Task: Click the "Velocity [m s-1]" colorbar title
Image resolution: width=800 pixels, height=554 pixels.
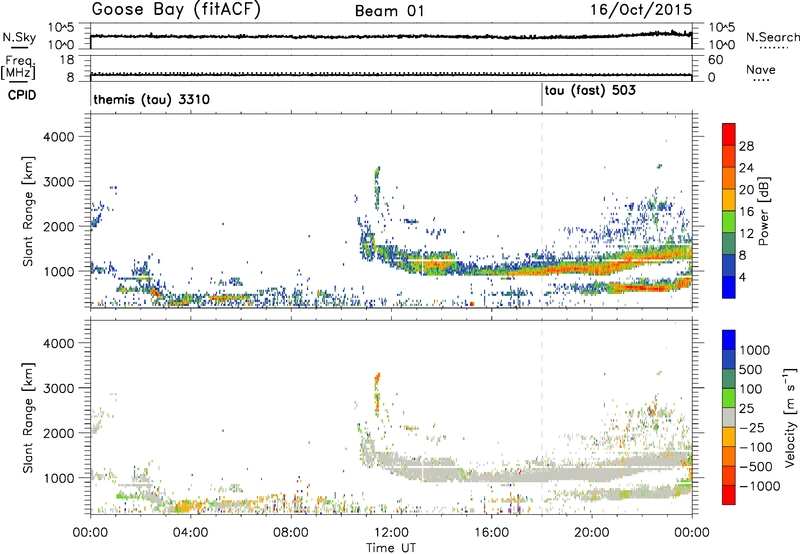Action: [x=790, y=417]
